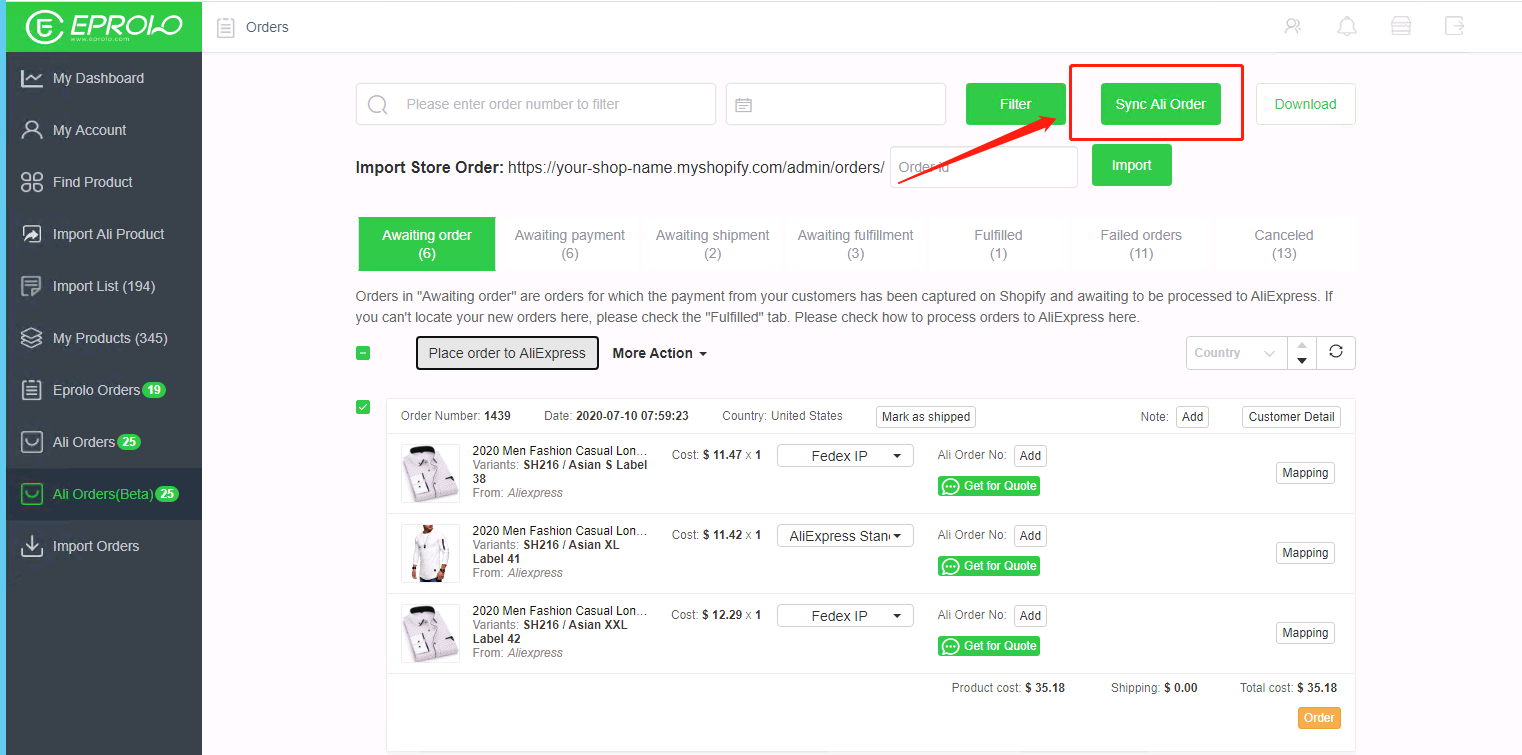
Task: Click the My Products layers icon
Action: [32, 338]
